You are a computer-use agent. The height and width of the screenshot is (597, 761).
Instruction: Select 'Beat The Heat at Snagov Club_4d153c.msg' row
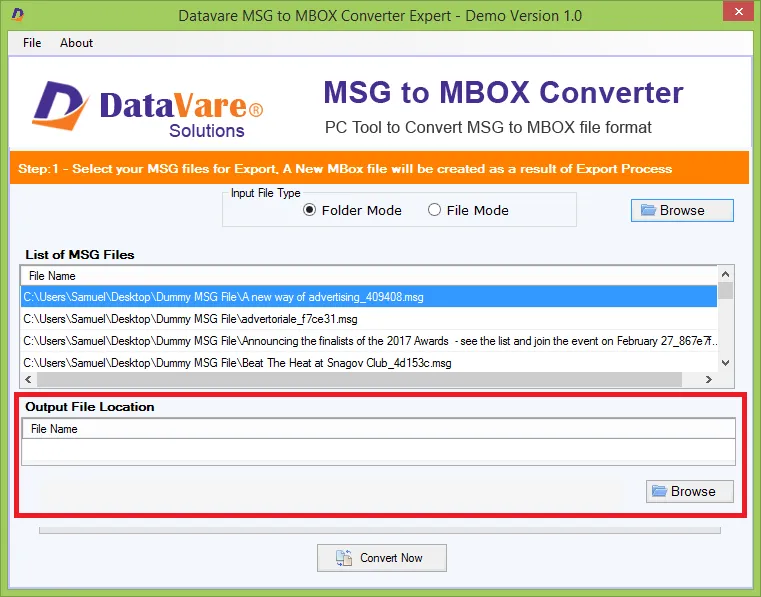coord(369,363)
